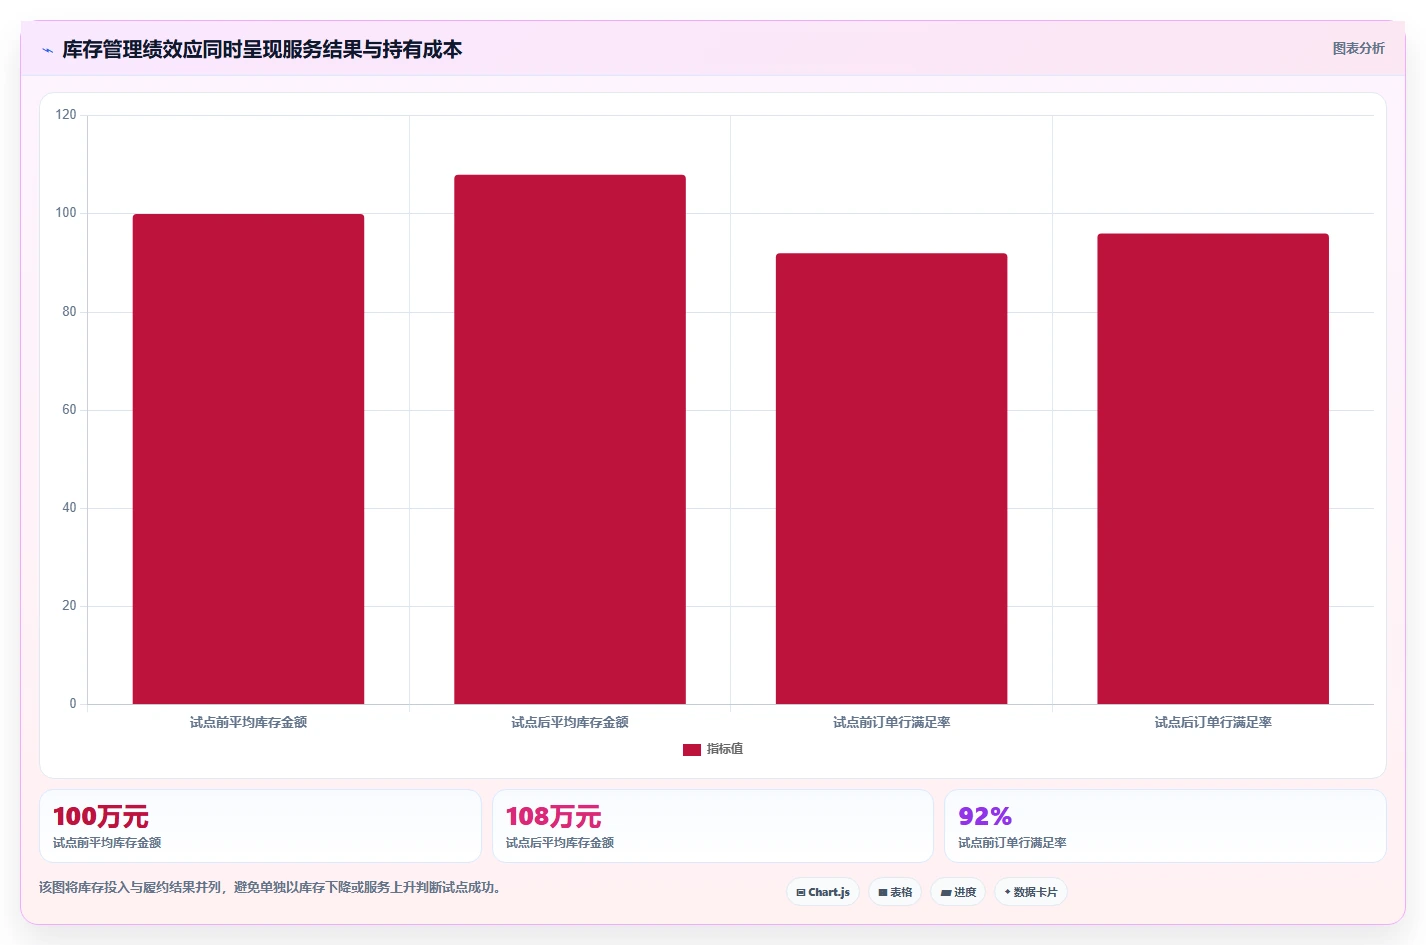Select the 表格 tag

tap(895, 892)
